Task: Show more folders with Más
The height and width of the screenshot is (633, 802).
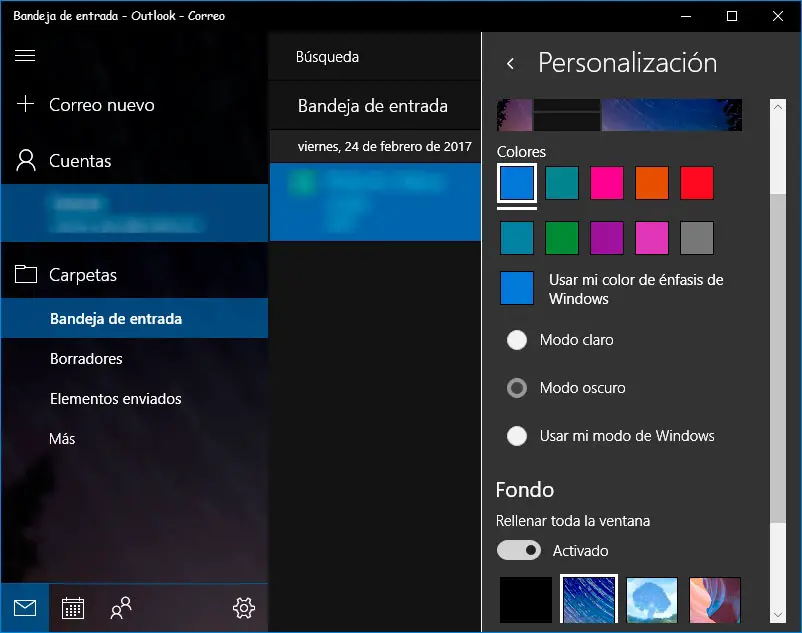Action: 62,438
